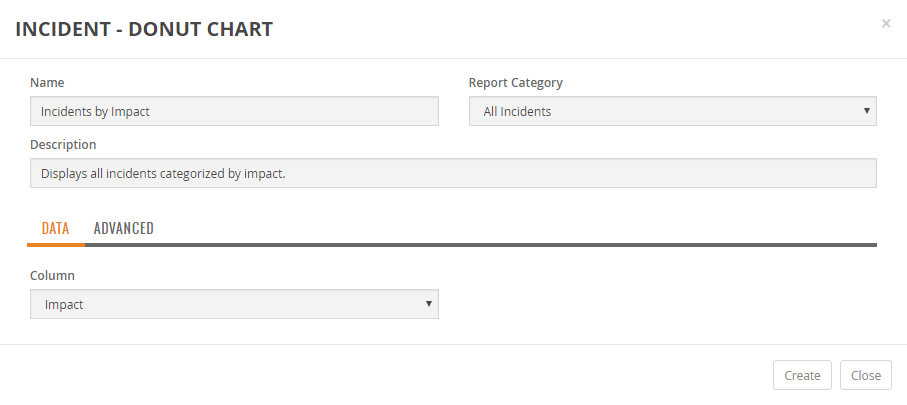The image size is (907, 405).
Task: Click the arrow on All Incidents select box
Action: pyautogui.click(x=867, y=111)
